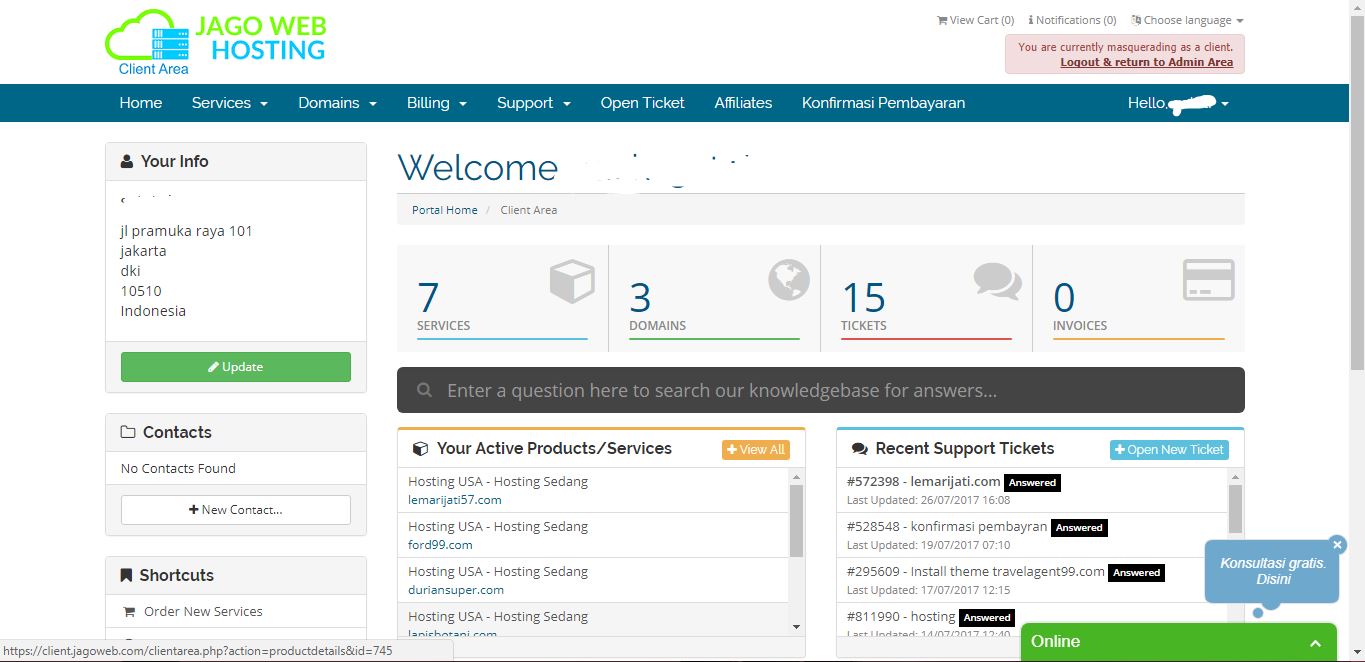The width and height of the screenshot is (1365, 662).
Task: Open ticket #528548 konfirmasi pembayran
Action: (x=1032, y=535)
